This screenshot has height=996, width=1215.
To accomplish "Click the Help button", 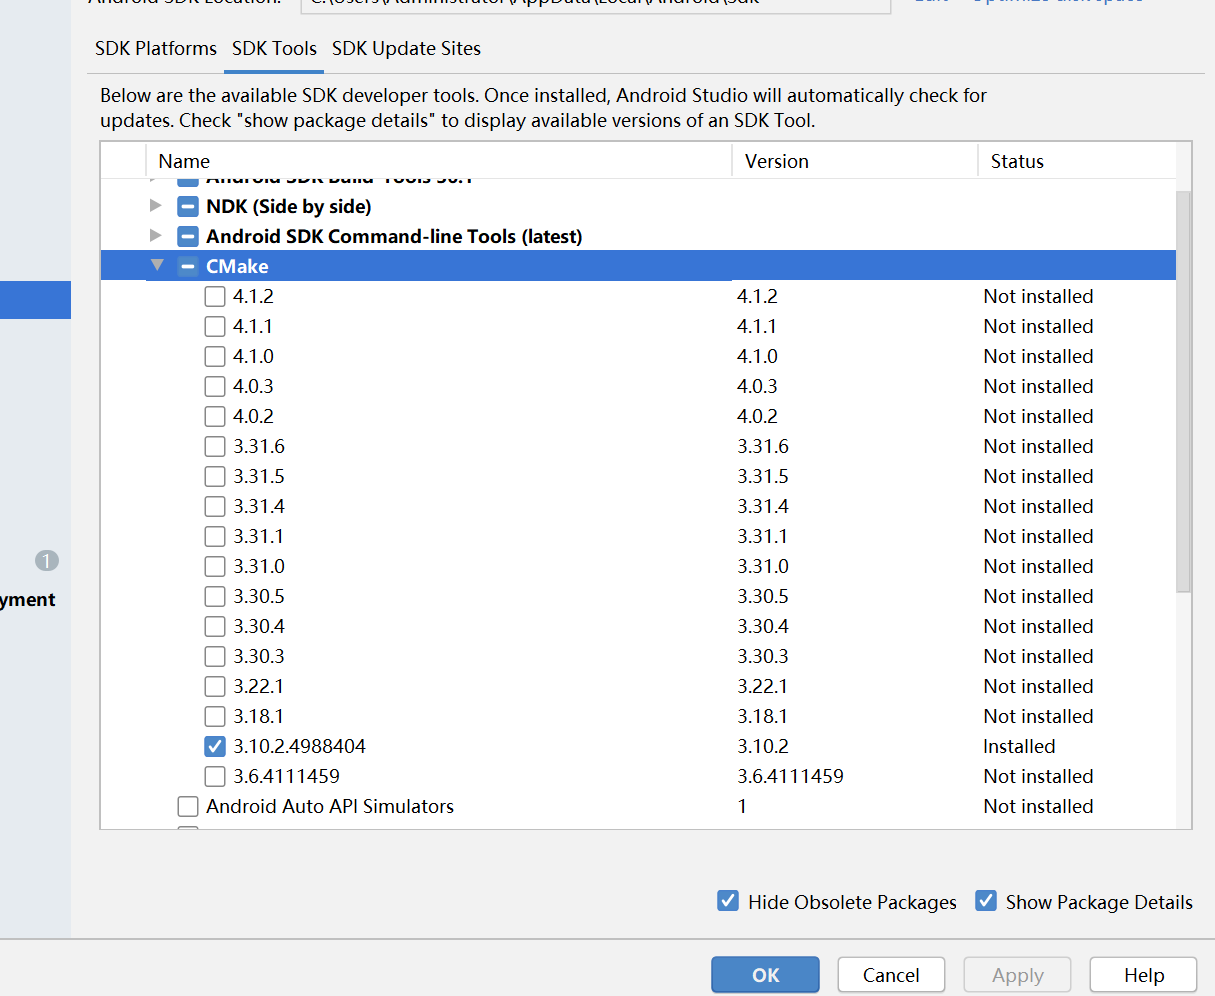I will (x=1143, y=975).
